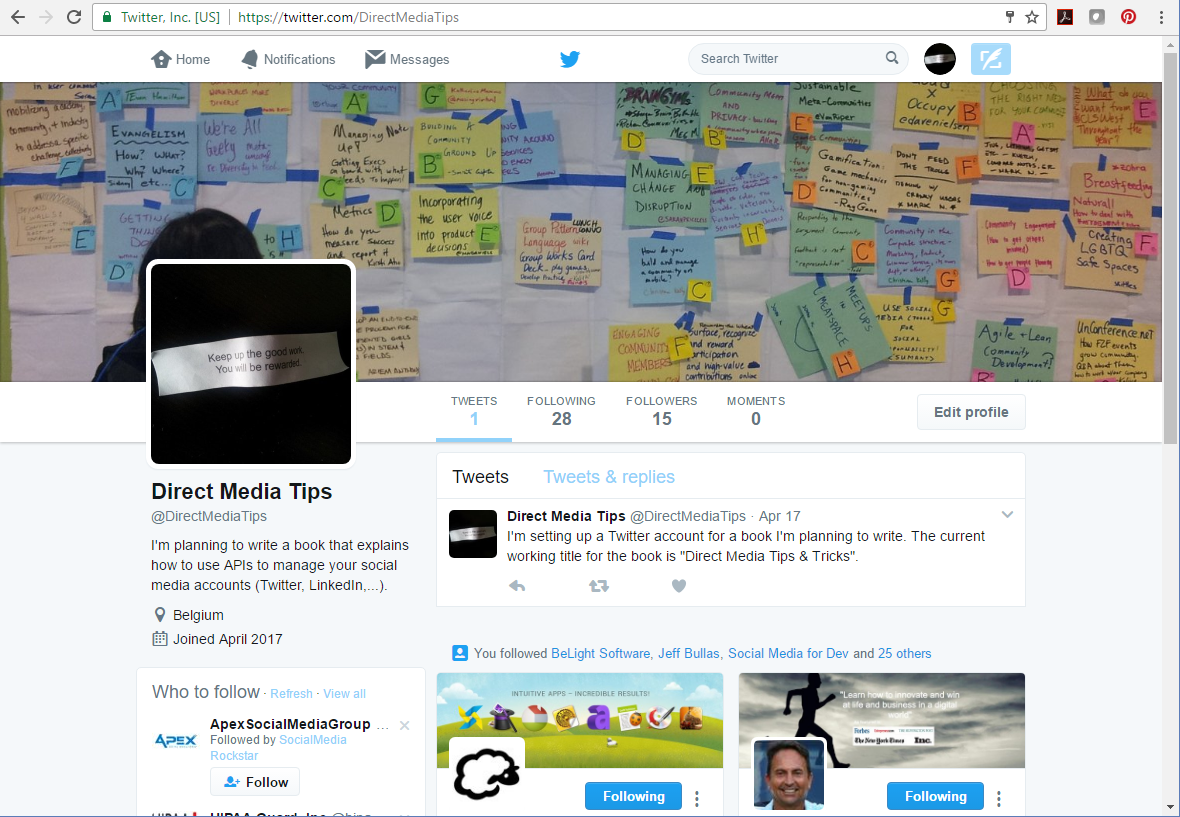This screenshot has height=817, width=1180.
Task: Open more options on the Jeff Bullas card
Action: 999,797
